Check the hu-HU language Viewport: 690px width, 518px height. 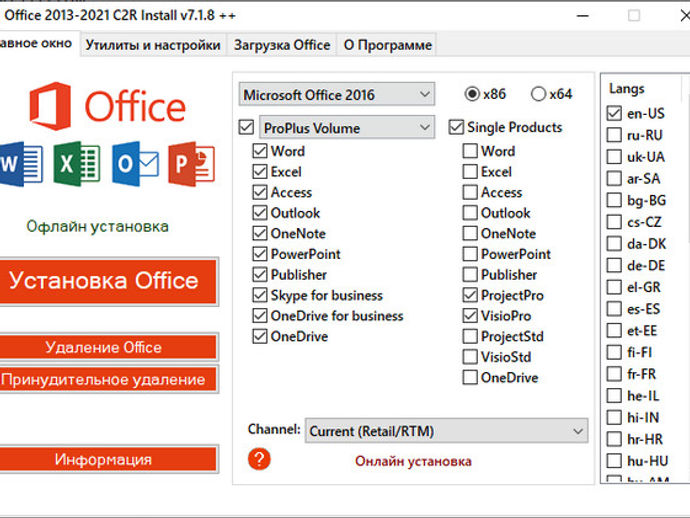pos(614,461)
